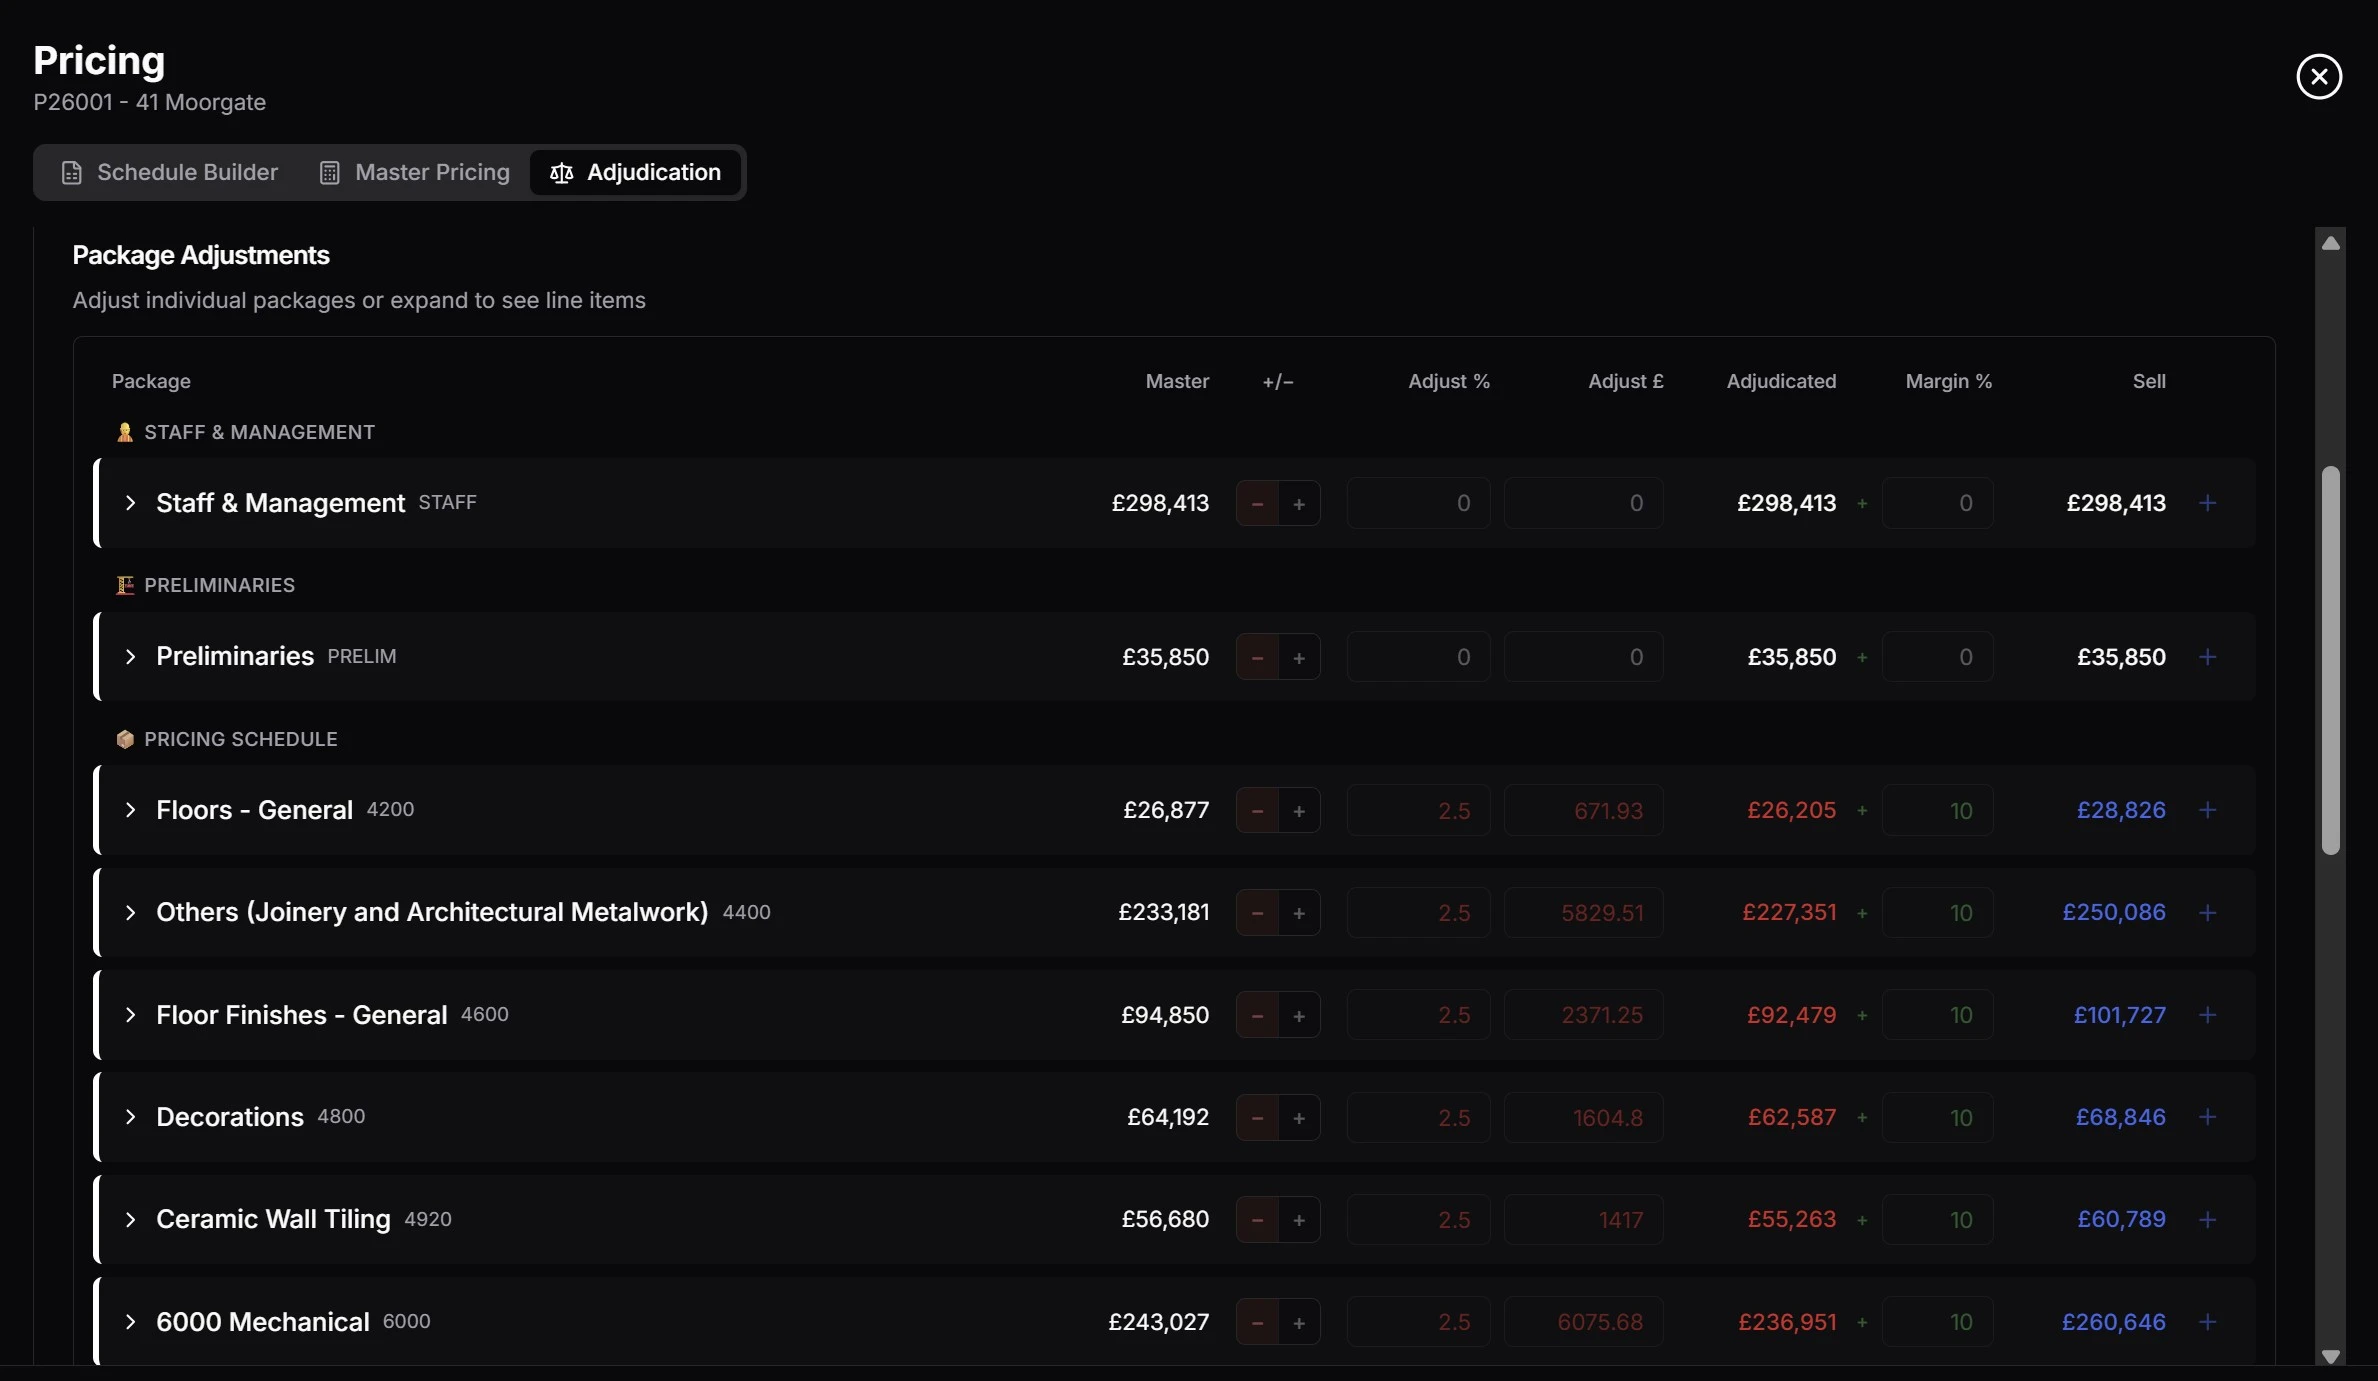Click the blue plus icon on Staff & Management row
The width and height of the screenshot is (2378, 1381).
tap(2208, 503)
